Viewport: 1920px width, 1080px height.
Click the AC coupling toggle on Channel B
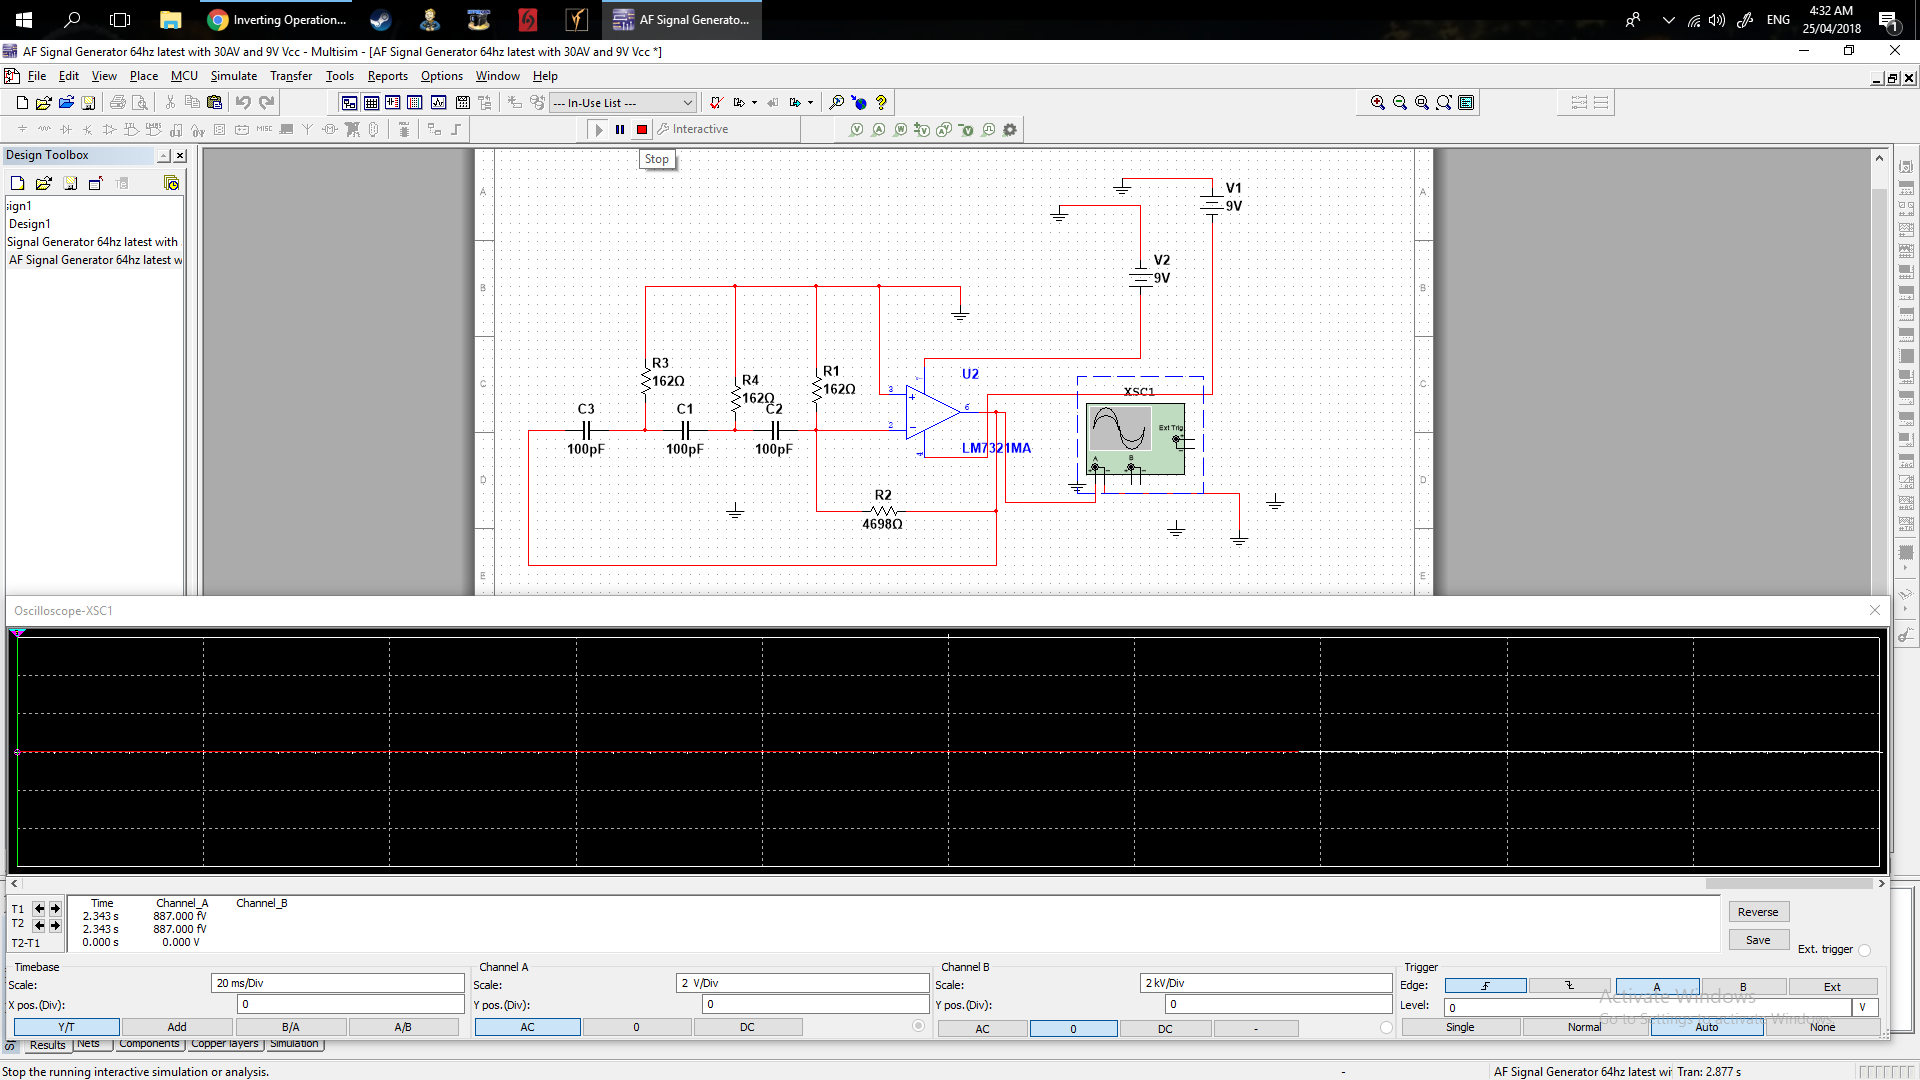coord(982,1027)
